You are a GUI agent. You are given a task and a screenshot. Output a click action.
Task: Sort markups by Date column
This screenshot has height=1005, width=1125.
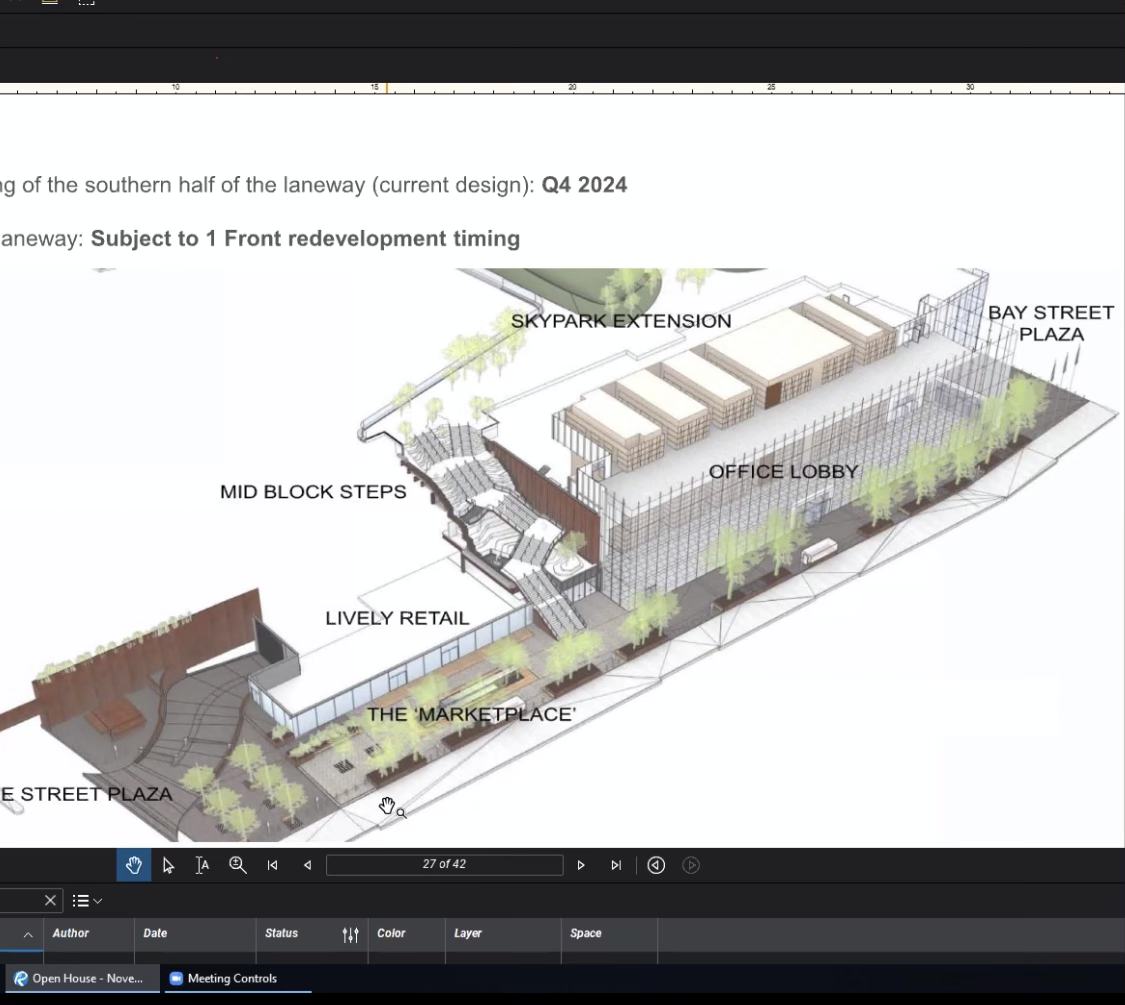click(x=155, y=933)
